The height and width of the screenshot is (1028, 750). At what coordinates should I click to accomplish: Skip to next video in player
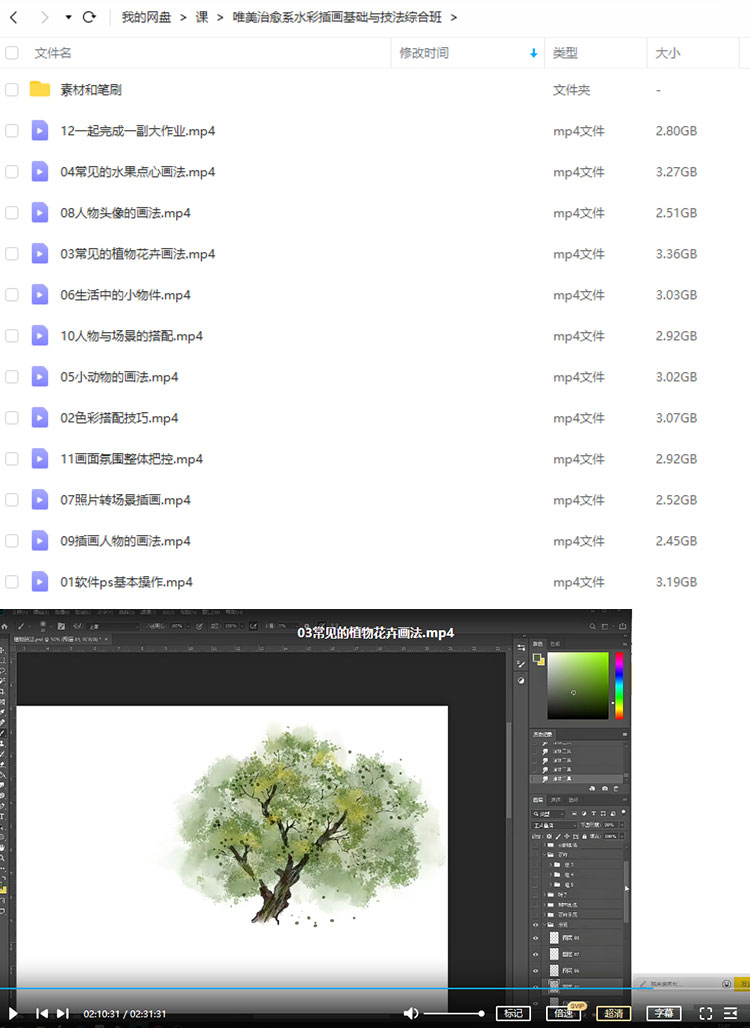pyautogui.click(x=63, y=1013)
